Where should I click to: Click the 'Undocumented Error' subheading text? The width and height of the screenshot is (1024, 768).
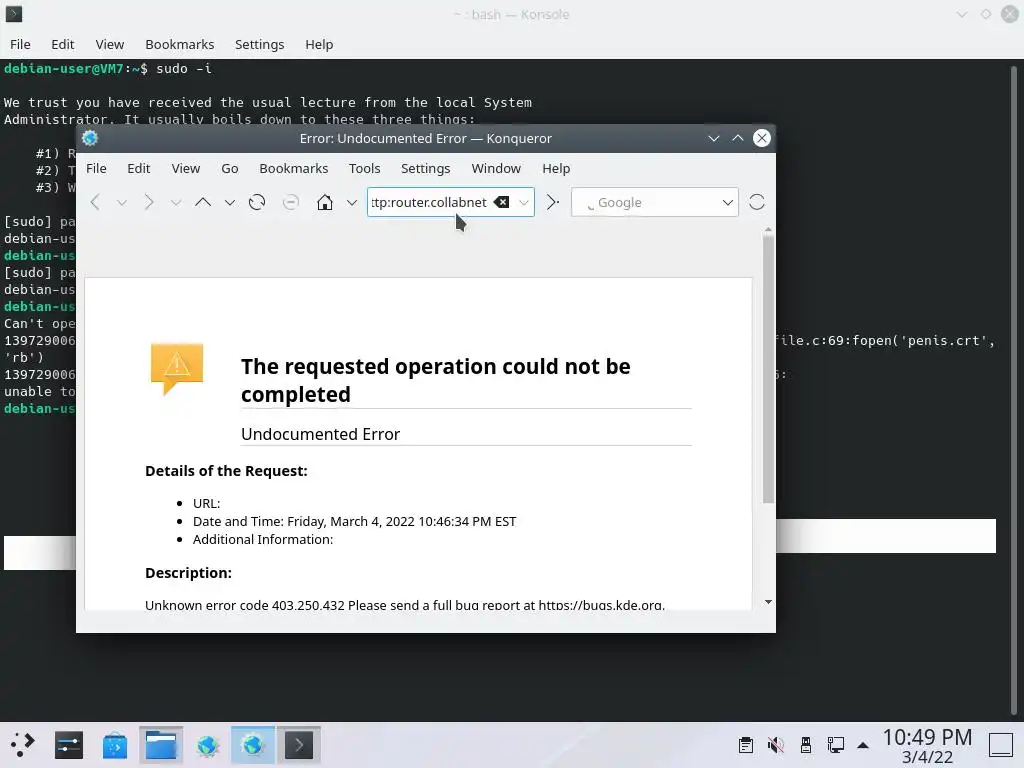pos(320,434)
